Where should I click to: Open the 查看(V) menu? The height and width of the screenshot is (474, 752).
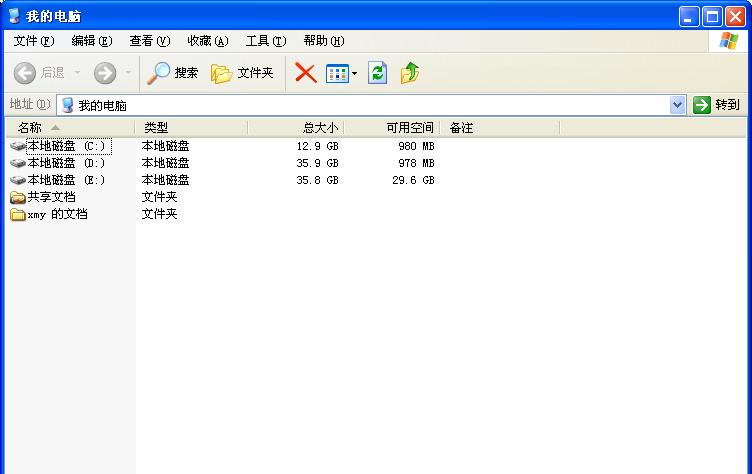click(x=150, y=41)
